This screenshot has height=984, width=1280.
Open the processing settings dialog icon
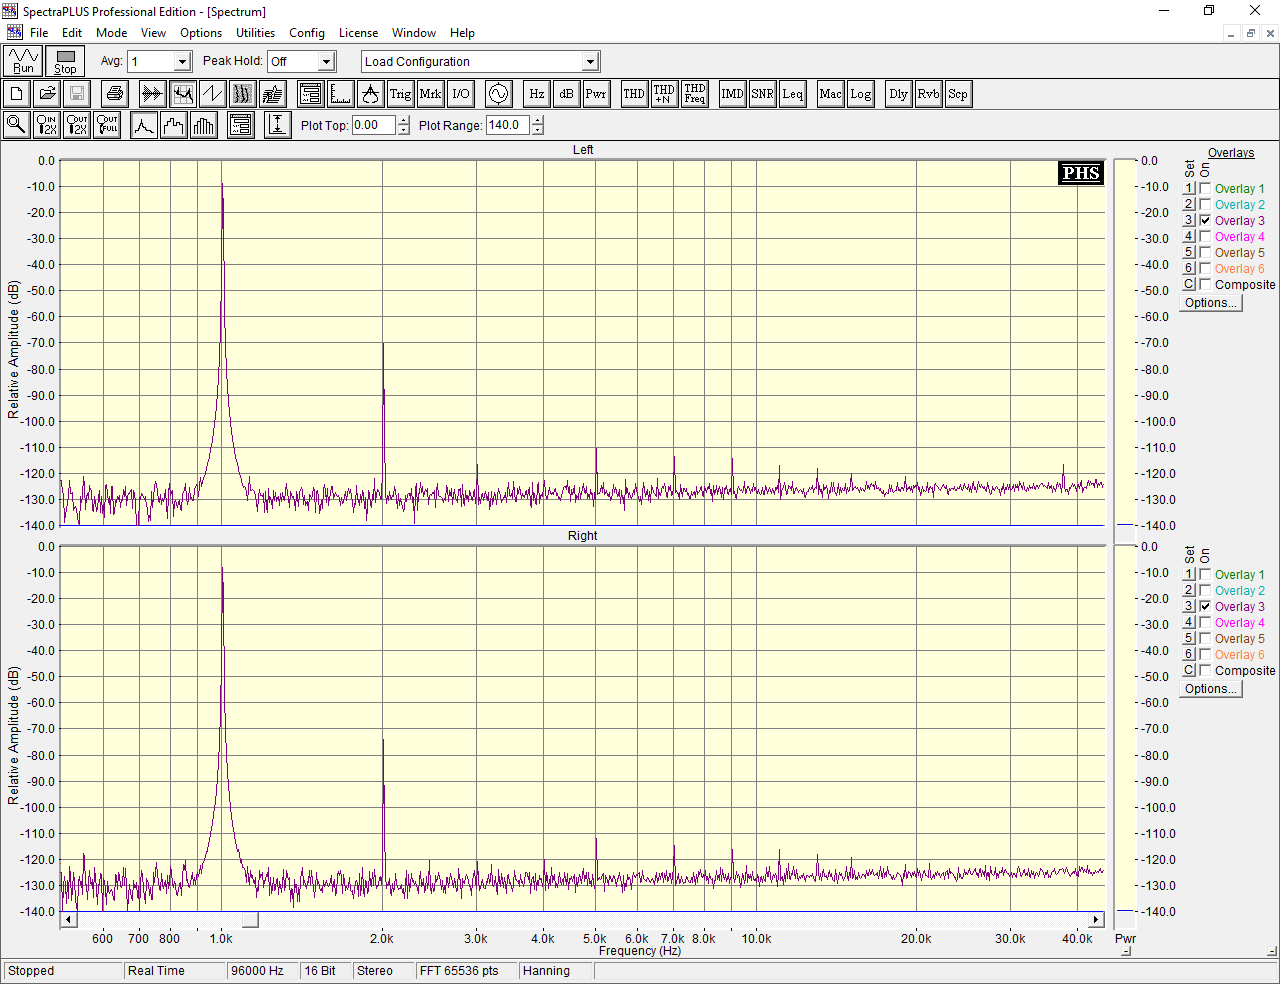(310, 94)
